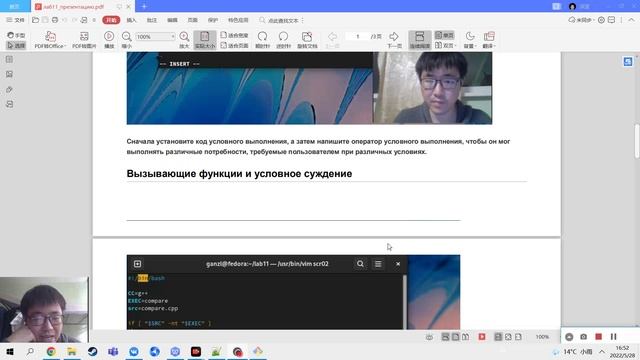Open the File menu
The image size is (640, 360).
(16, 20)
